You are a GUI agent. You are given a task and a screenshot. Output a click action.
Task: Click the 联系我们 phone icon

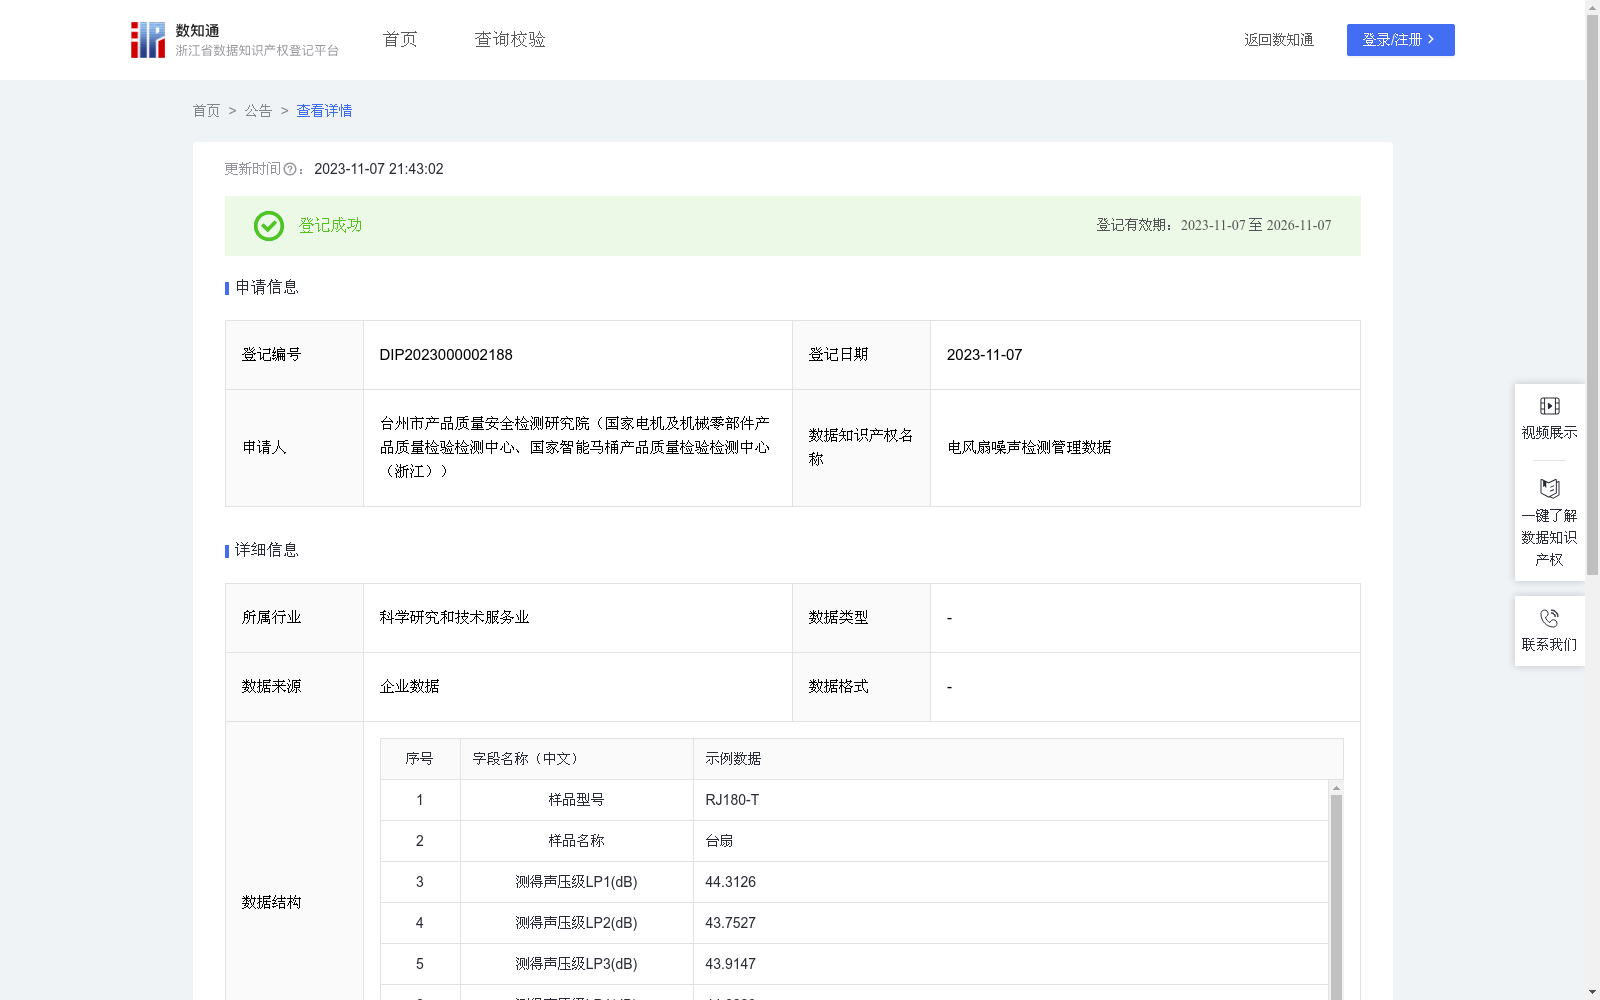point(1549,618)
